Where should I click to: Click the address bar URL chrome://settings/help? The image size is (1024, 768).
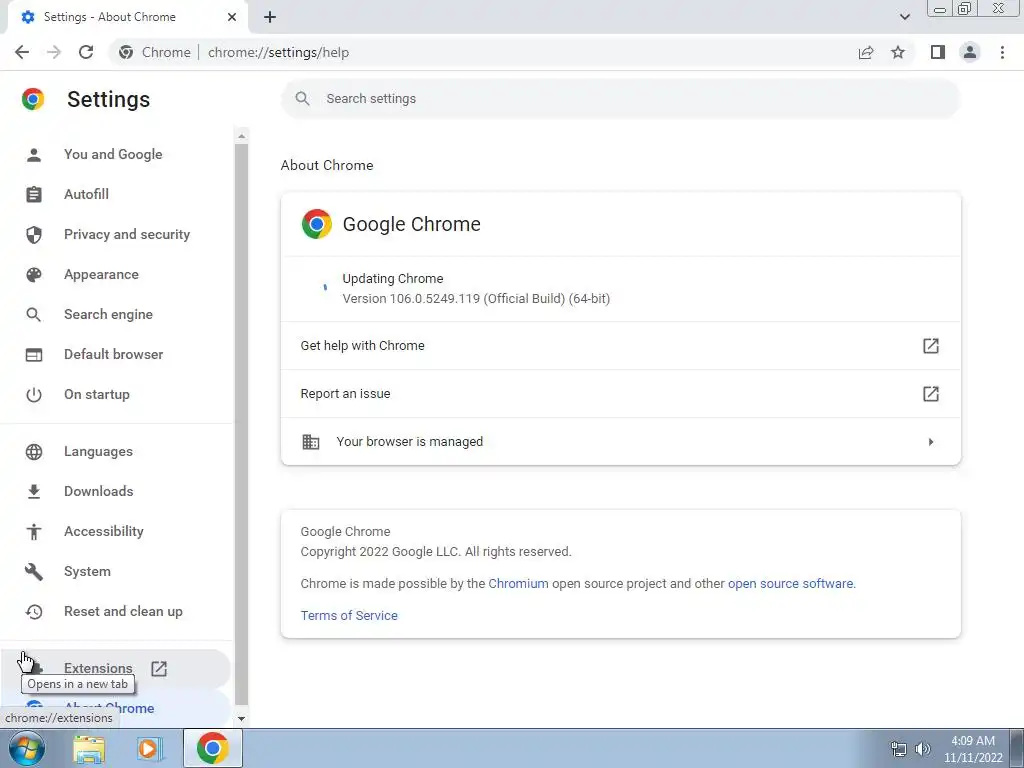click(x=278, y=52)
